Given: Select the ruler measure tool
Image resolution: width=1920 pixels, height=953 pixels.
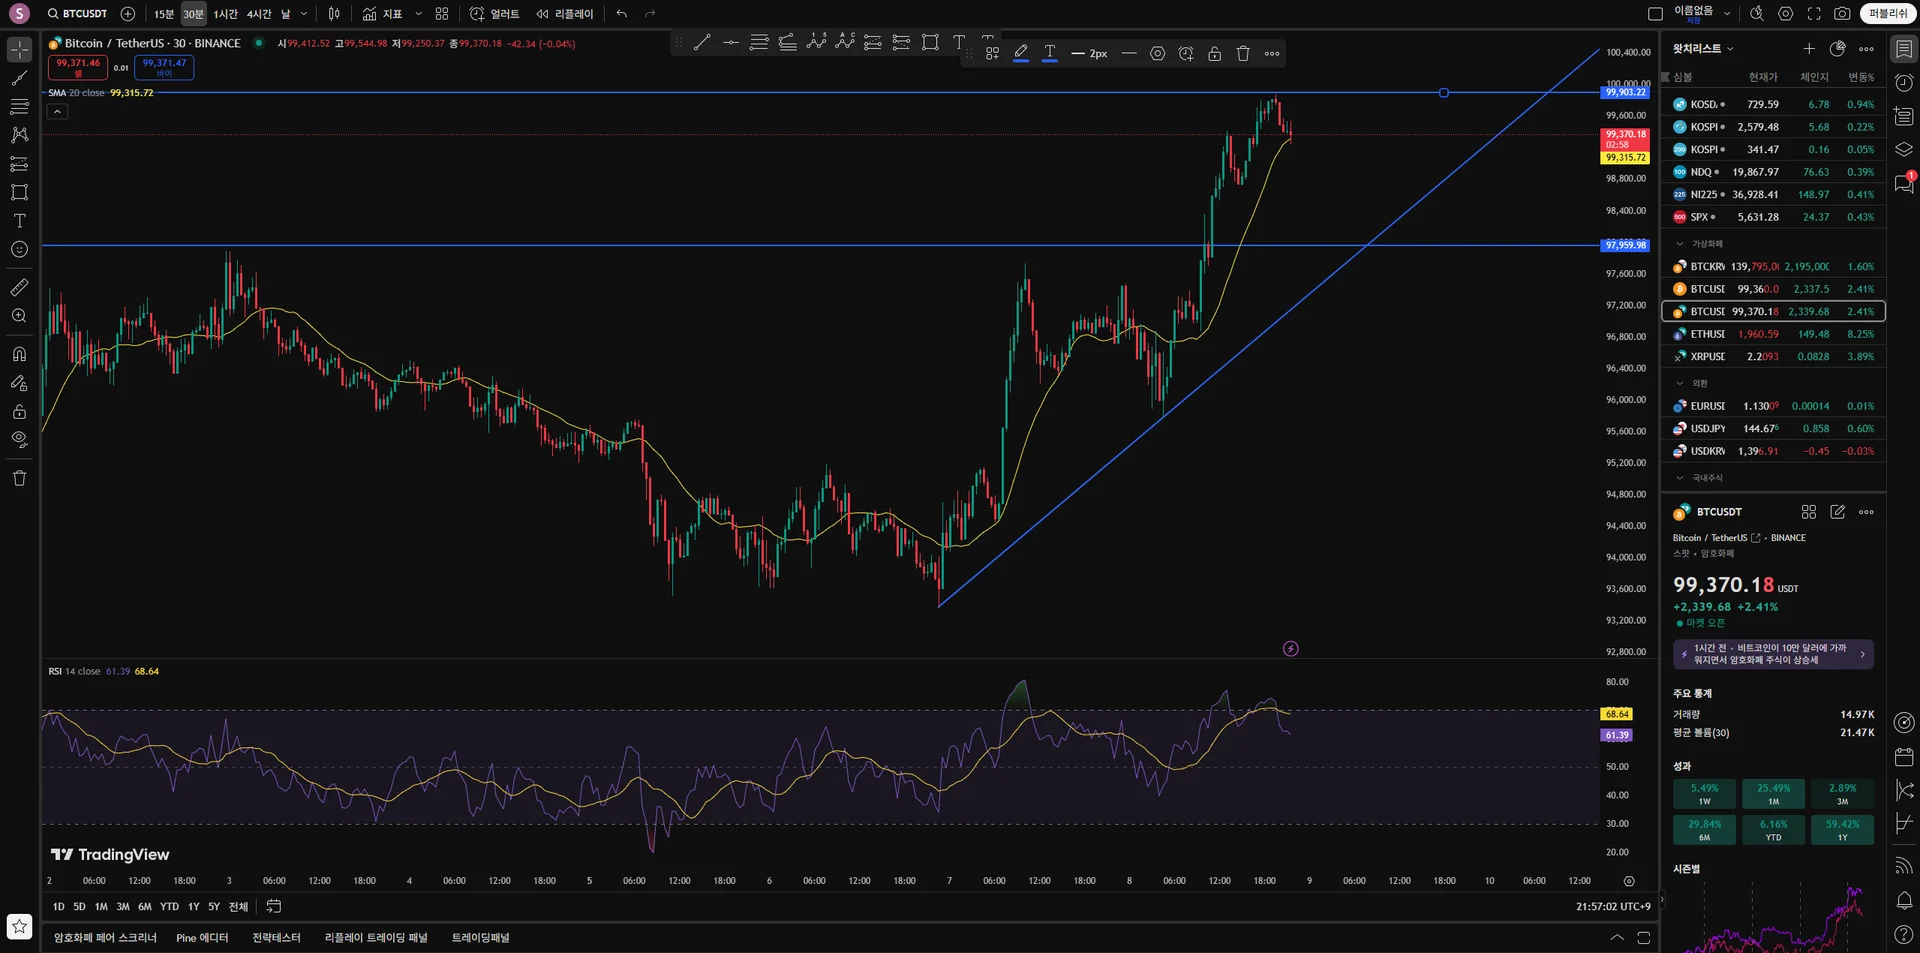Looking at the screenshot, I should coord(19,288).
